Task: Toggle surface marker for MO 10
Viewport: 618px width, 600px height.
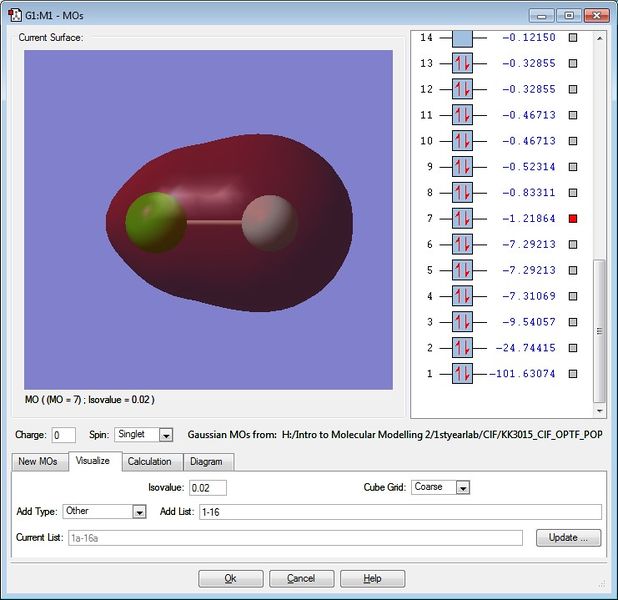Action: tap(573, 141)
